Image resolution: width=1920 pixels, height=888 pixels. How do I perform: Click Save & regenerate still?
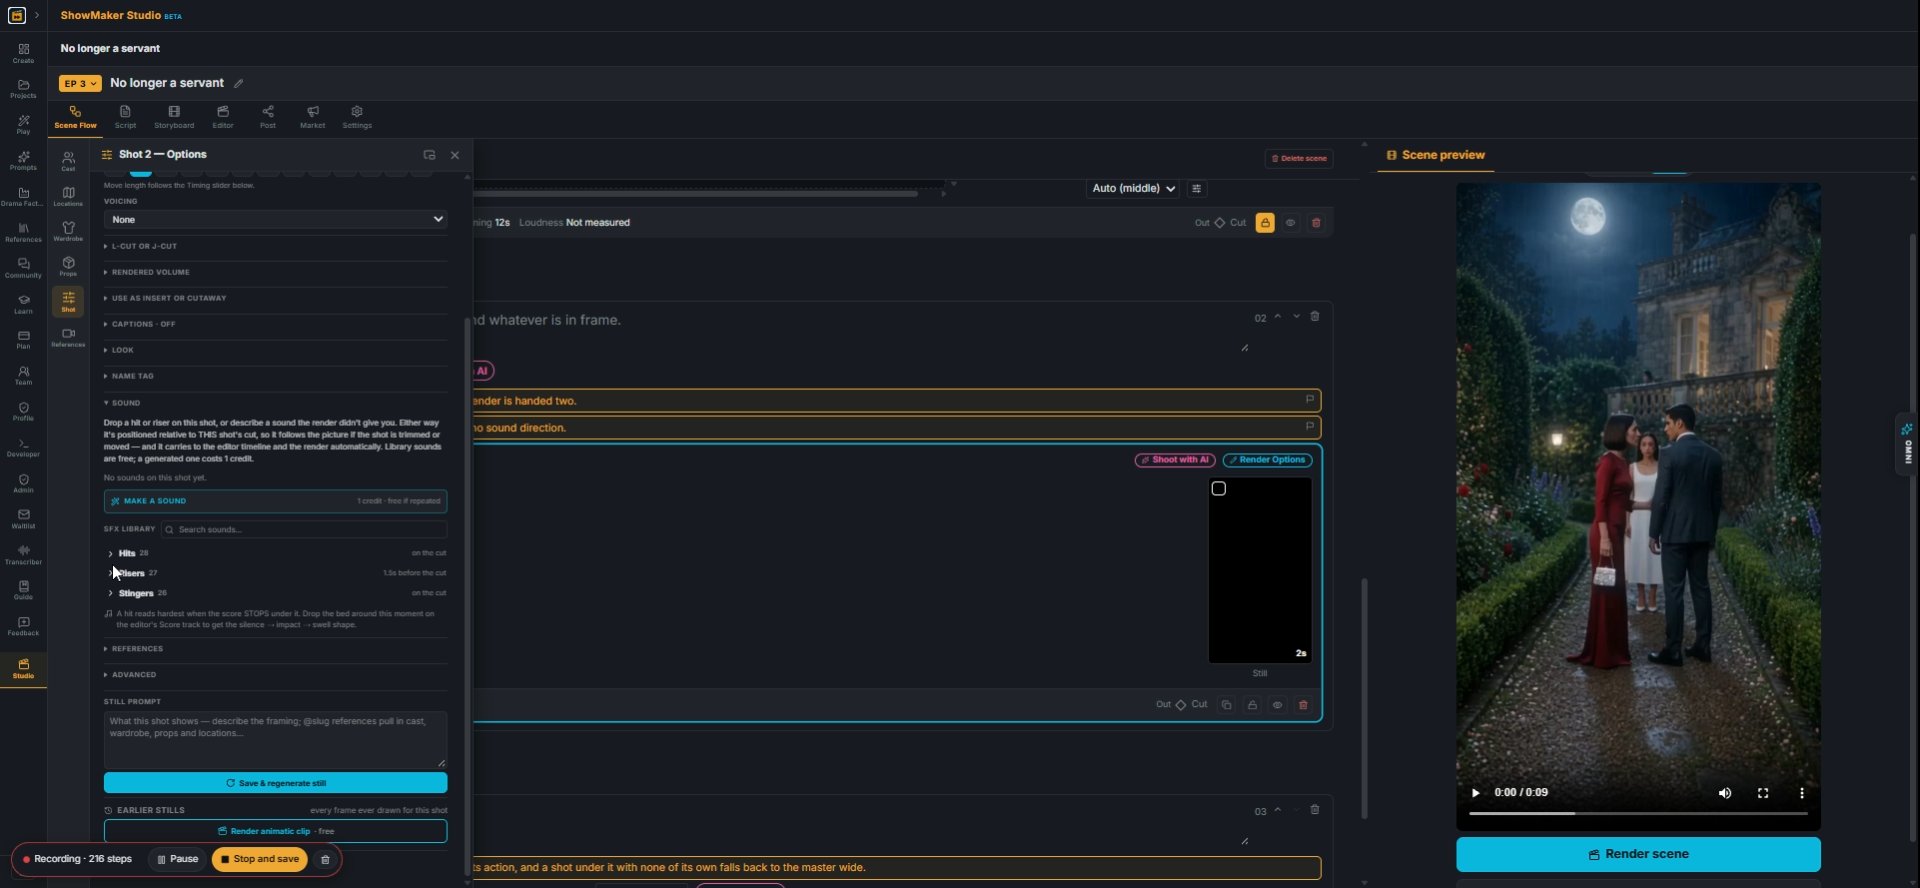click(275, 783)
